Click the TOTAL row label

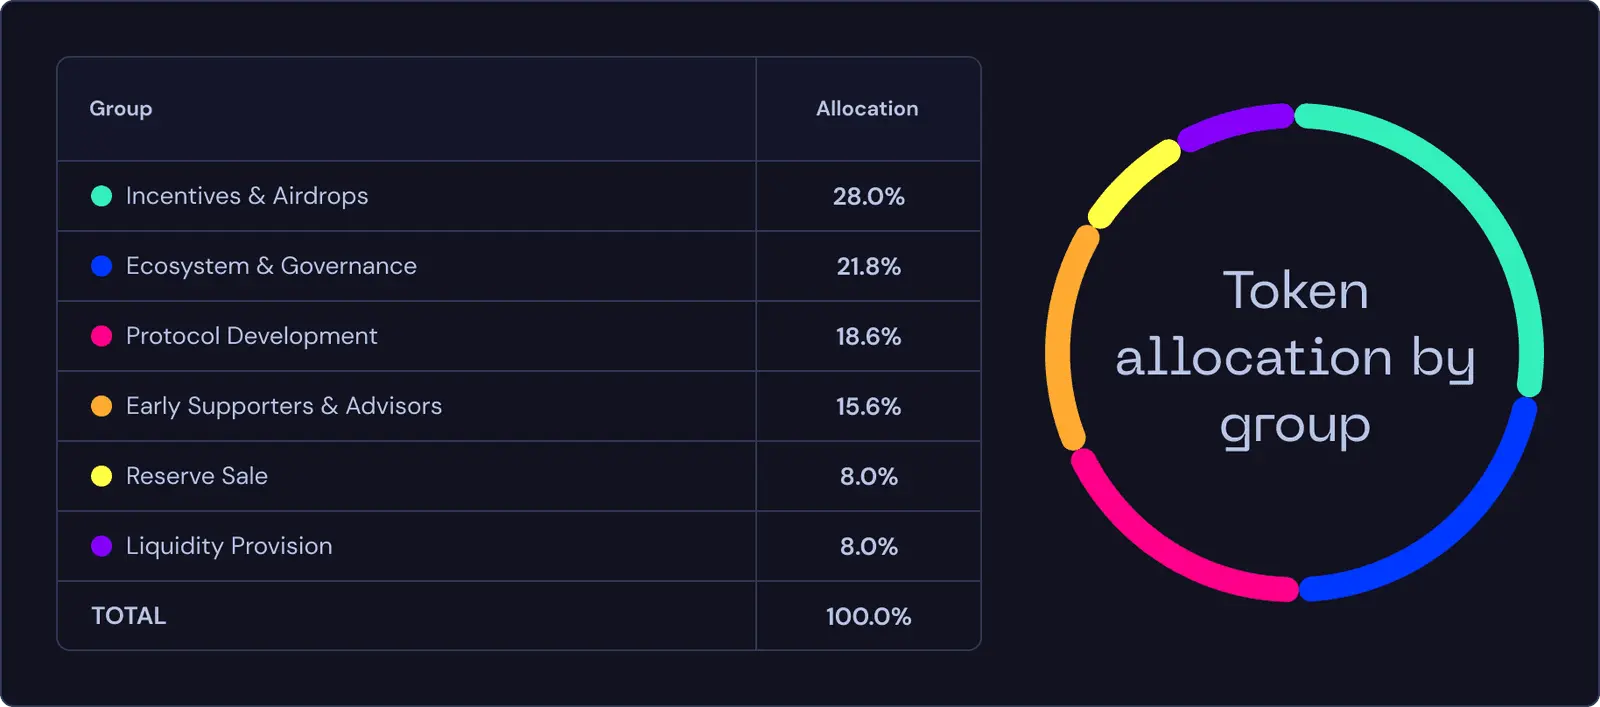click(x=129, y=616)
